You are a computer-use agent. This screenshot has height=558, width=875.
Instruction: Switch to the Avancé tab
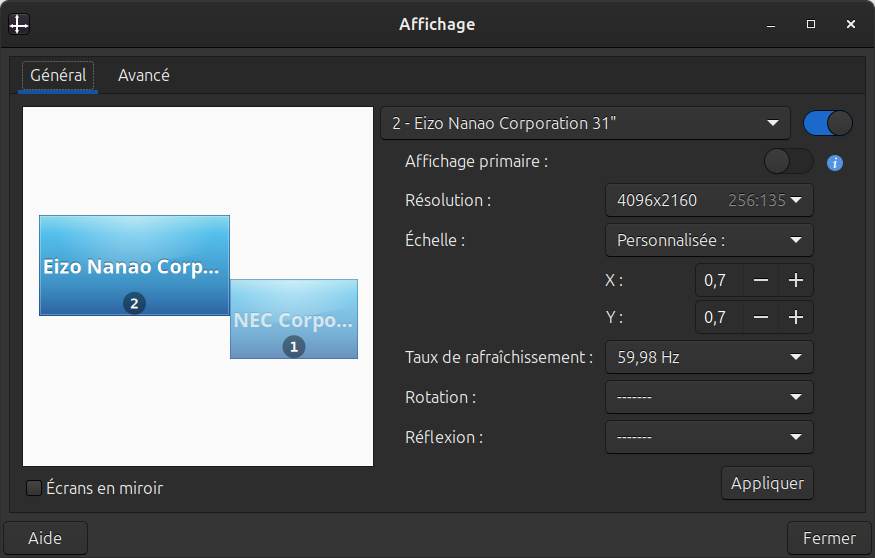click(143, 75)
